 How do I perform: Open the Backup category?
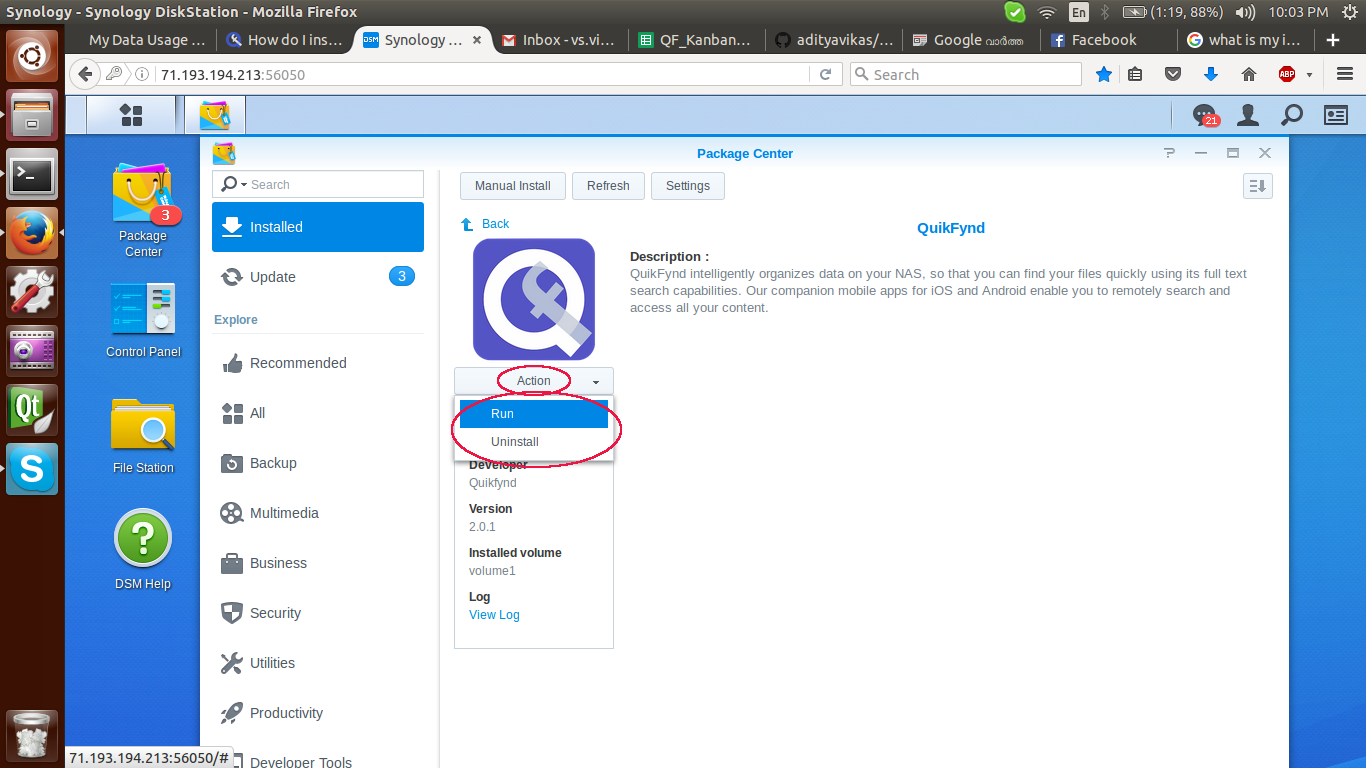point(318,463)
